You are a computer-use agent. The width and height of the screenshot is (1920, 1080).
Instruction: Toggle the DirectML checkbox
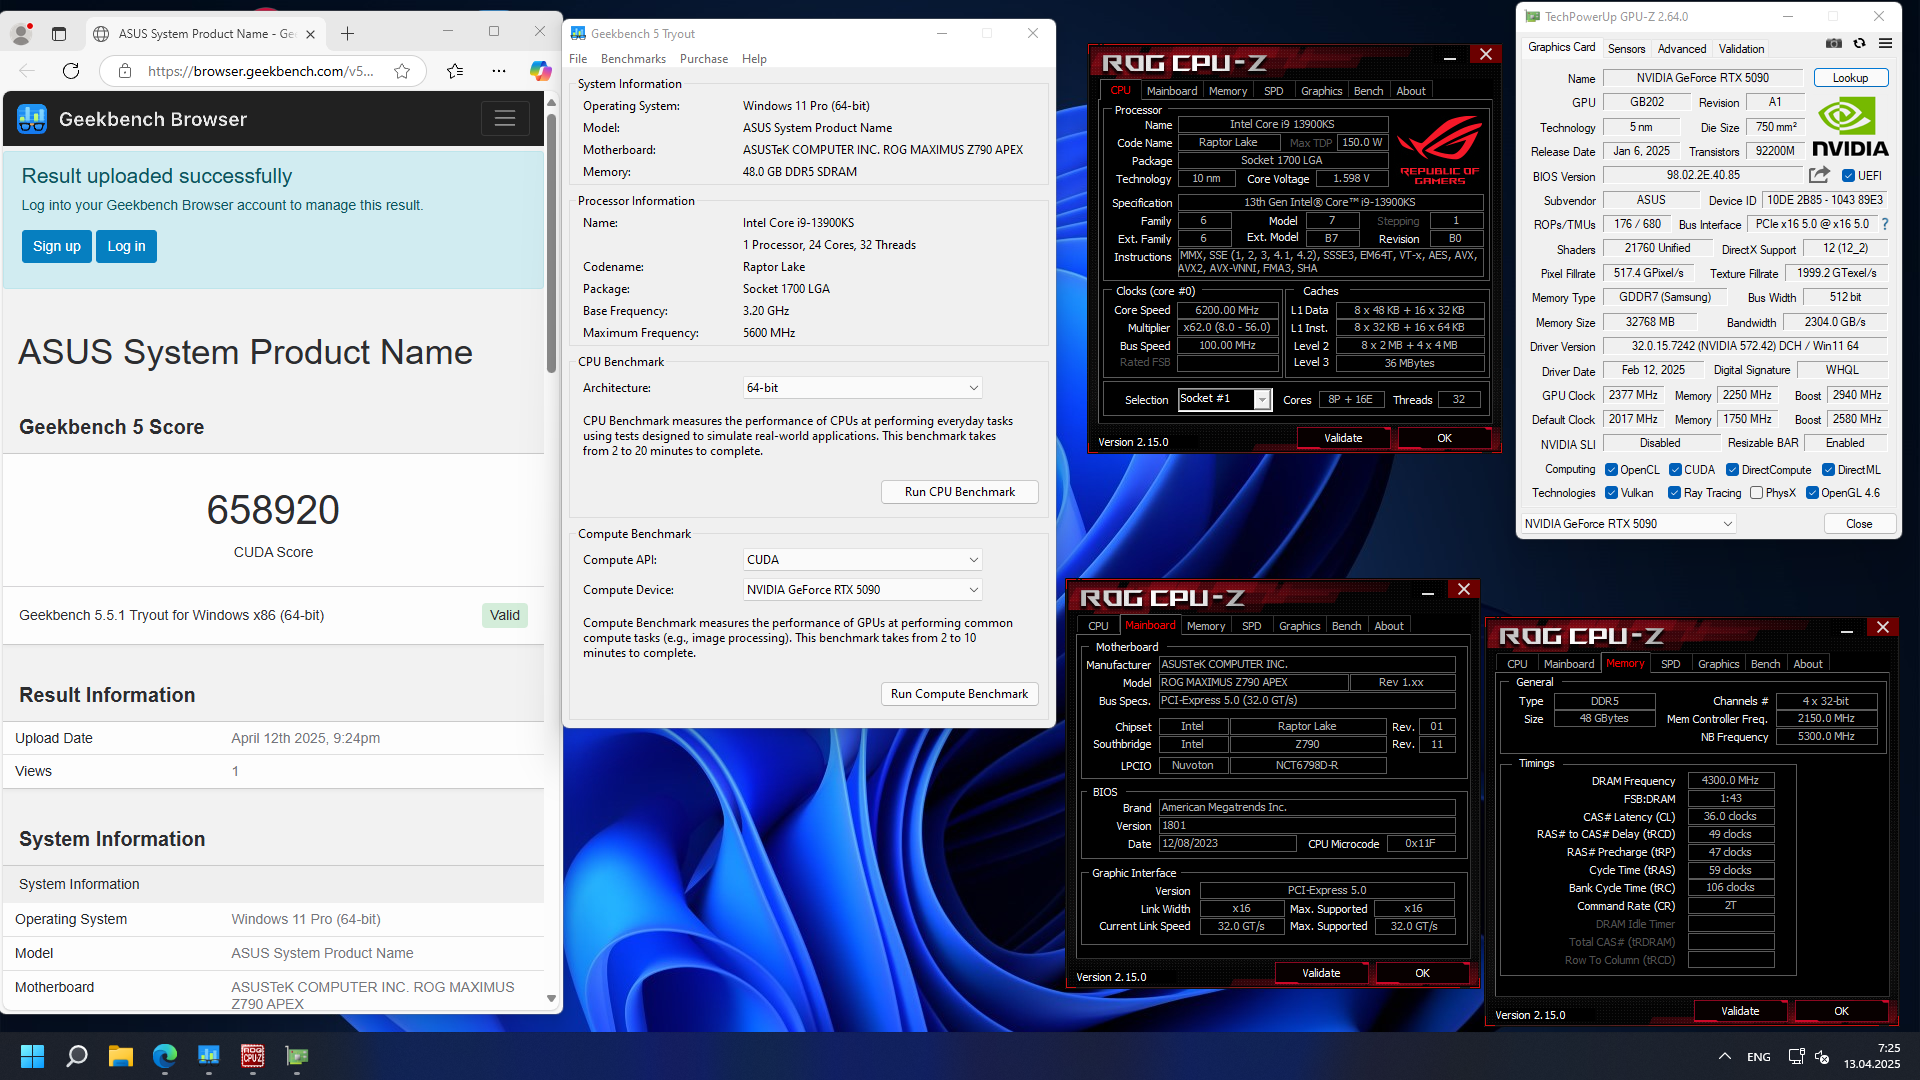coord(1828,470)
